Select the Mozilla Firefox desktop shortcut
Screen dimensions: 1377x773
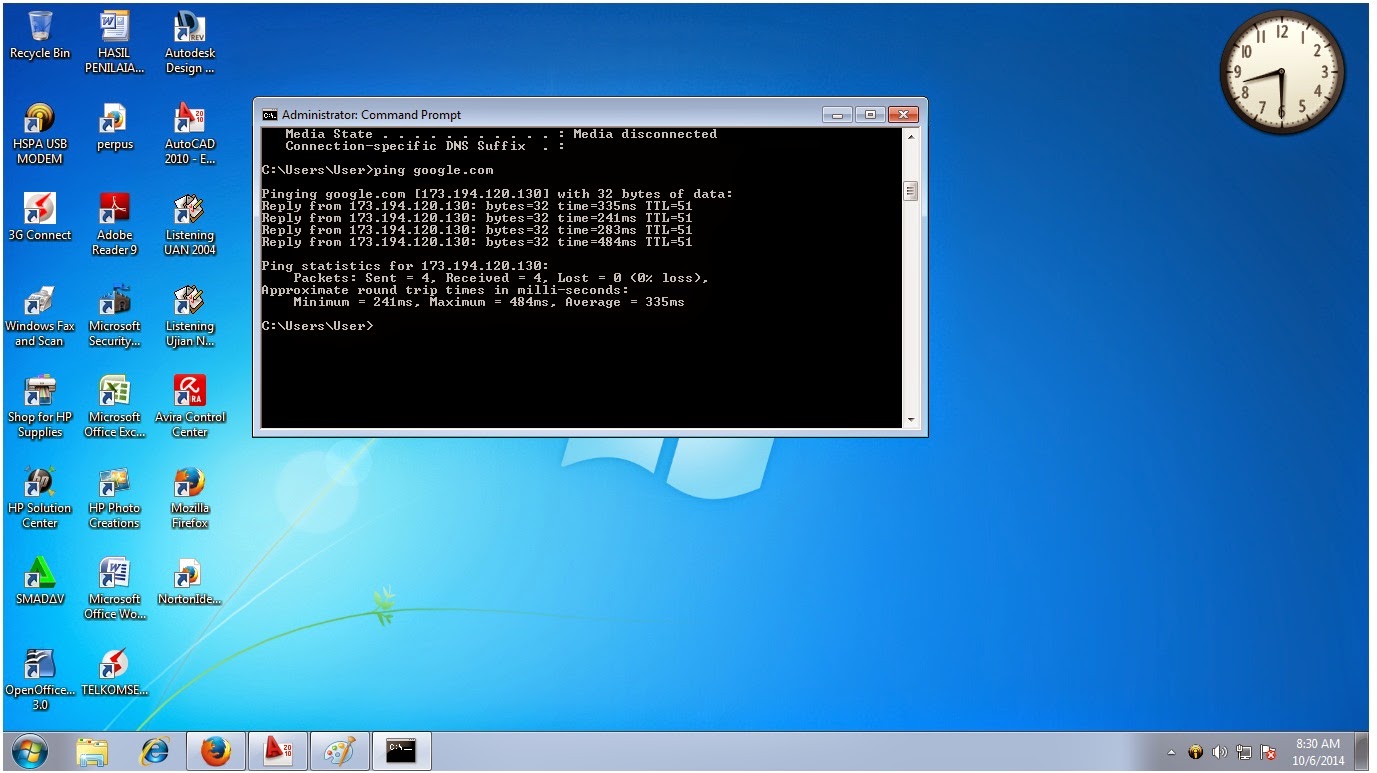pos(189,498)
